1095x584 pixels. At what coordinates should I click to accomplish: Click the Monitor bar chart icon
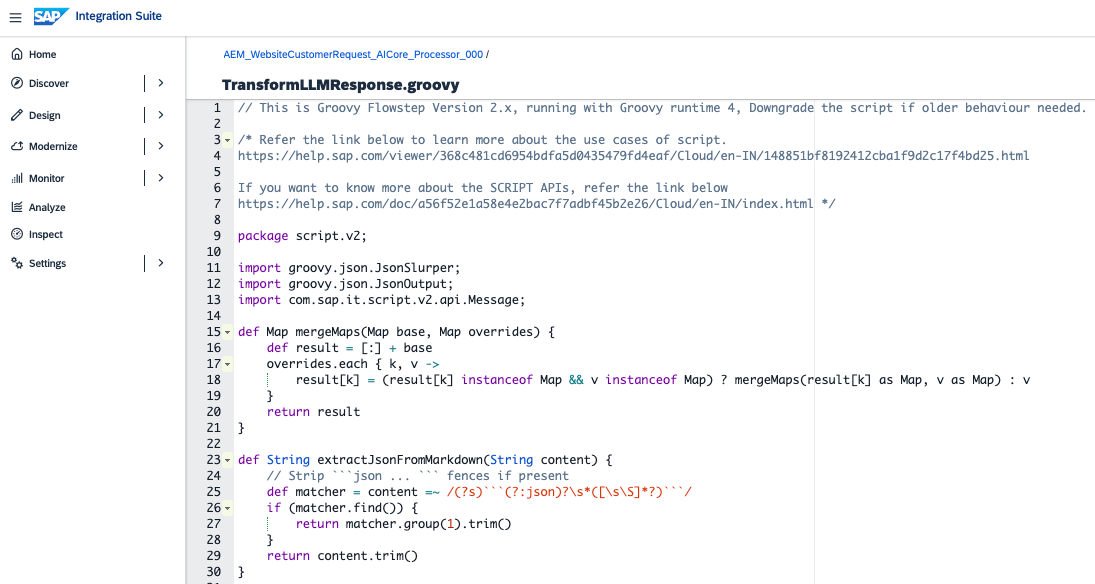(17, 178)
